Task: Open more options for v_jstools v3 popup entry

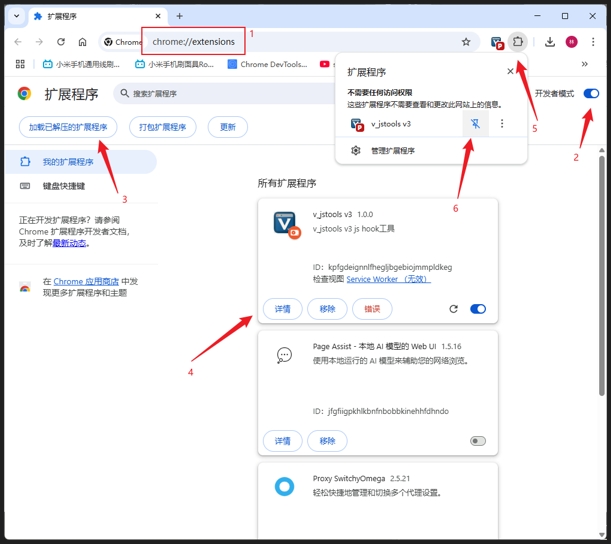Action: pos(502,124)
